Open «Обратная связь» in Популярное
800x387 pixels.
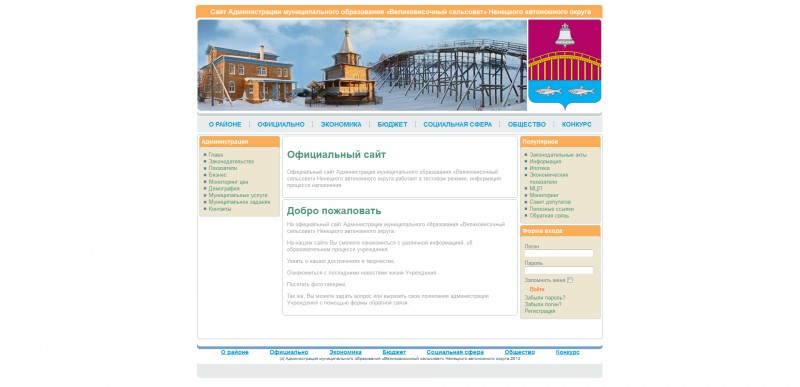click(x=549, y=216)
